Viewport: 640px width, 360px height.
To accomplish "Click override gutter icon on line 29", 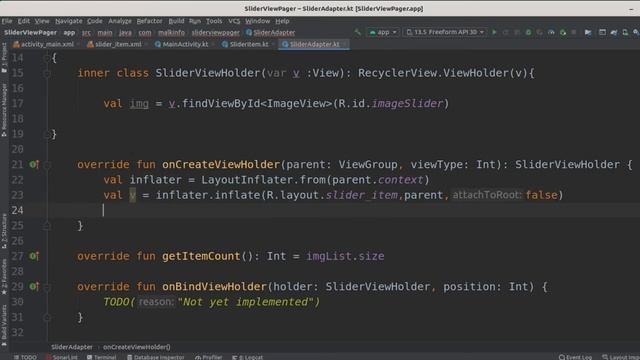I will click(x=34, y=287).
